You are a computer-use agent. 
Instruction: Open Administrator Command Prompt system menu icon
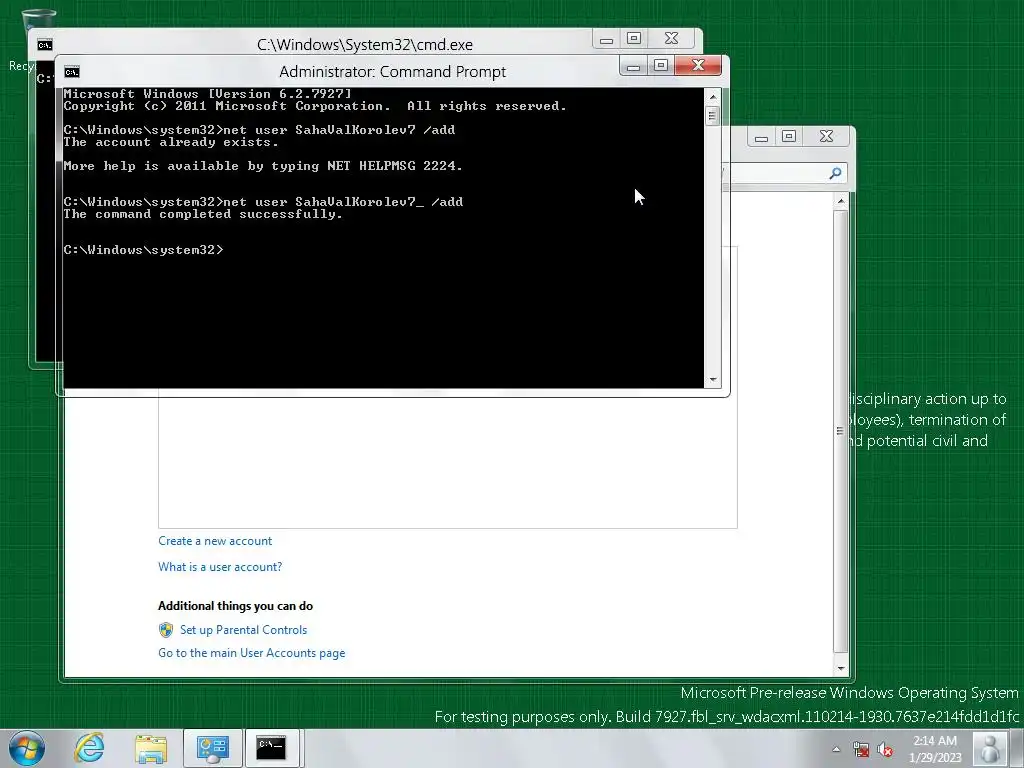pyautogui.click(x=72, y=72)
